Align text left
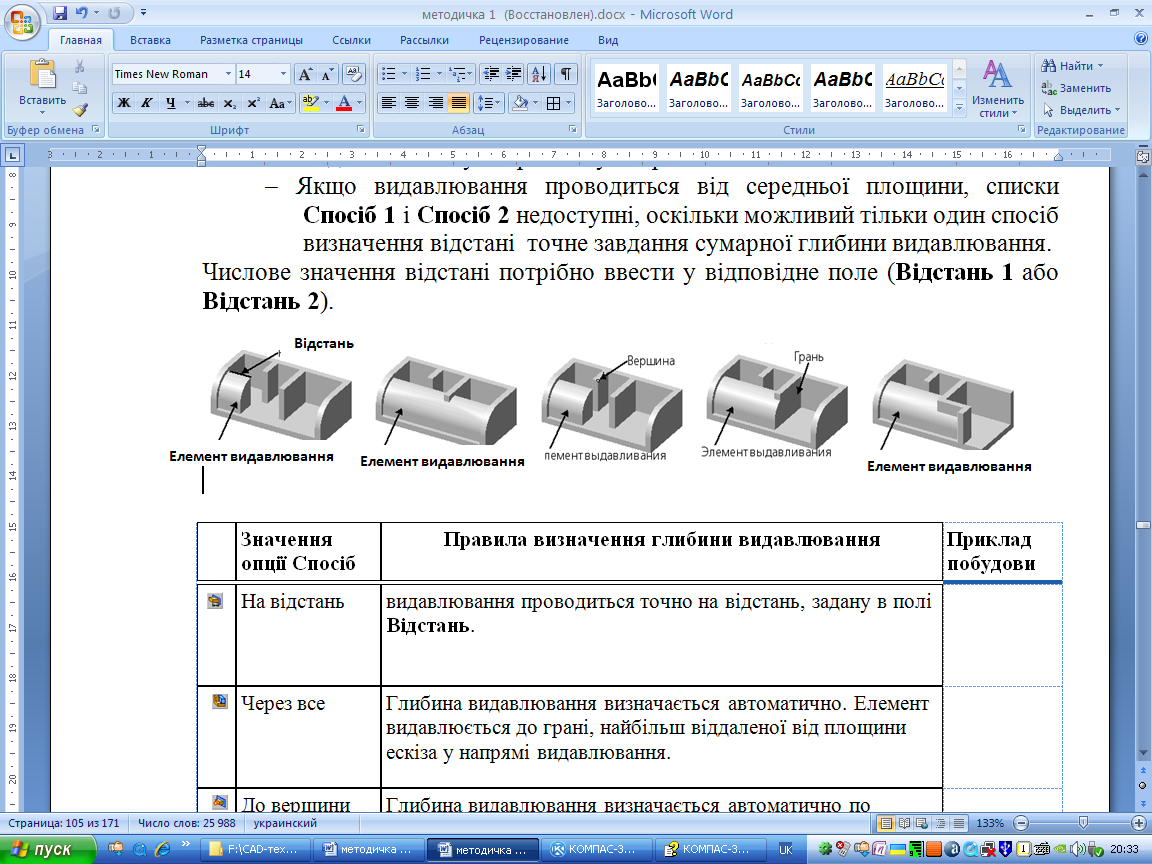The width and height of the screenshot is (1152, 864). (x=389, y=103)
